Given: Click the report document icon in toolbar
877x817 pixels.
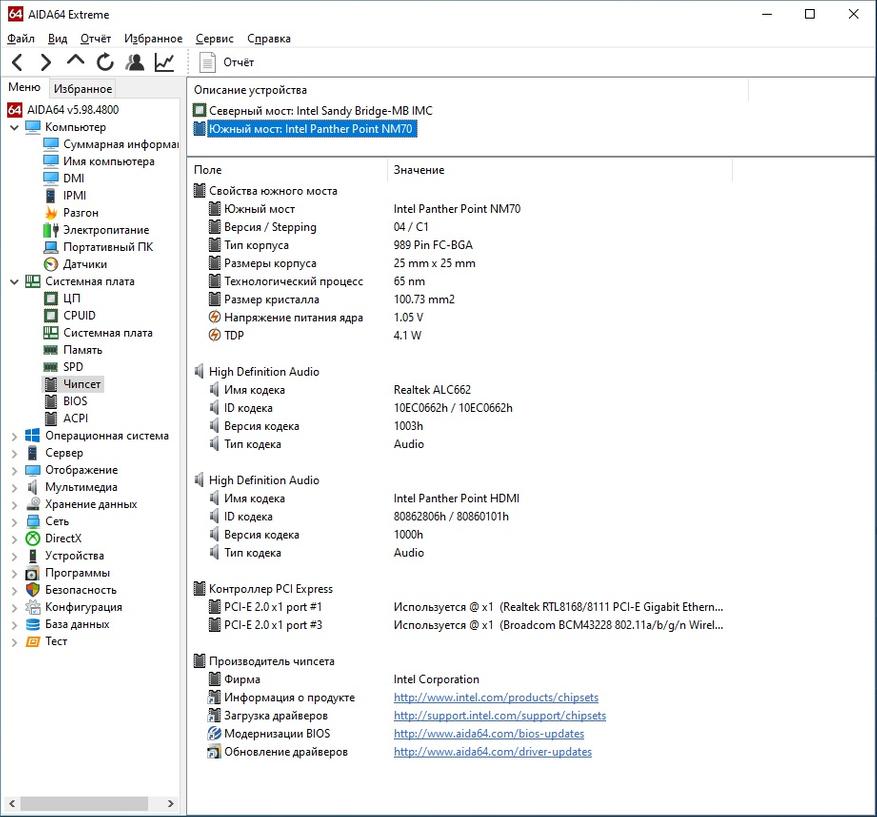Looking at the screenshot, I should [208, 62].
